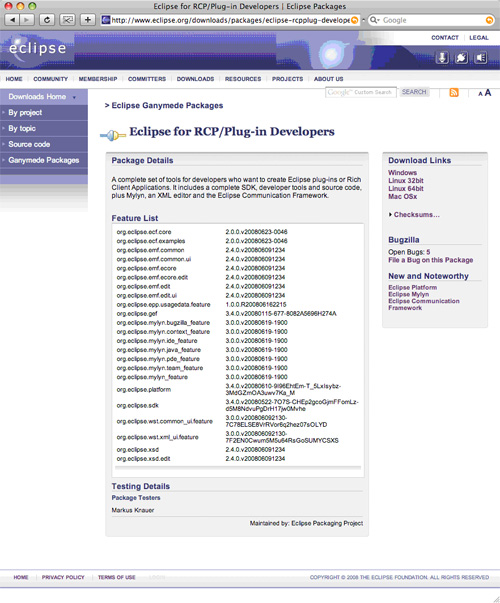The width and height of the screenshot is (500, 603).
Task: Click the plug icon beside the page title
Action: coord(113,135)
